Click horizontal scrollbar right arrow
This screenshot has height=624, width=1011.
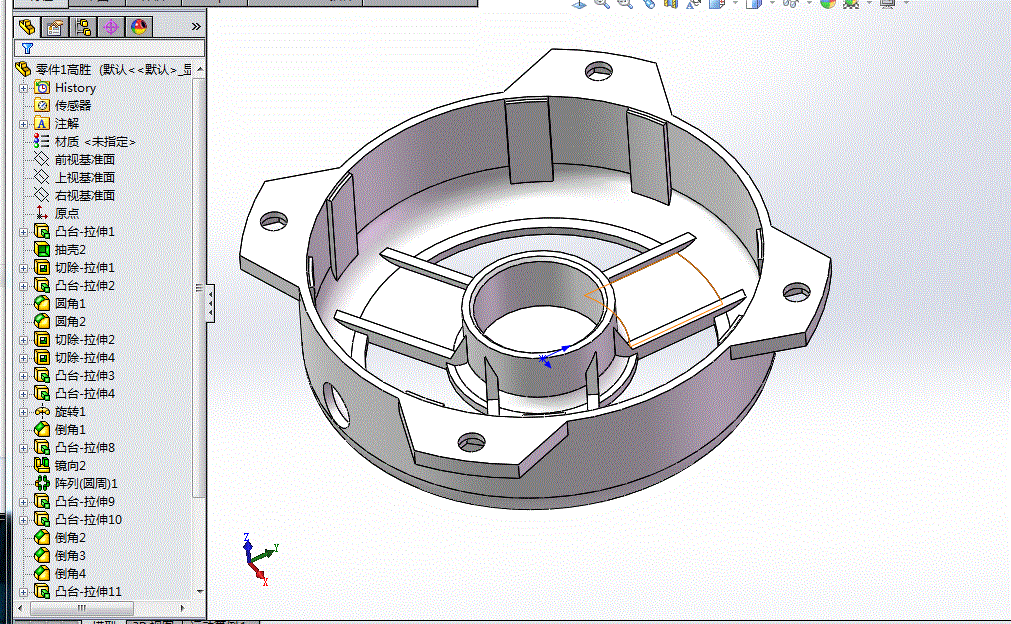point(182,608)
